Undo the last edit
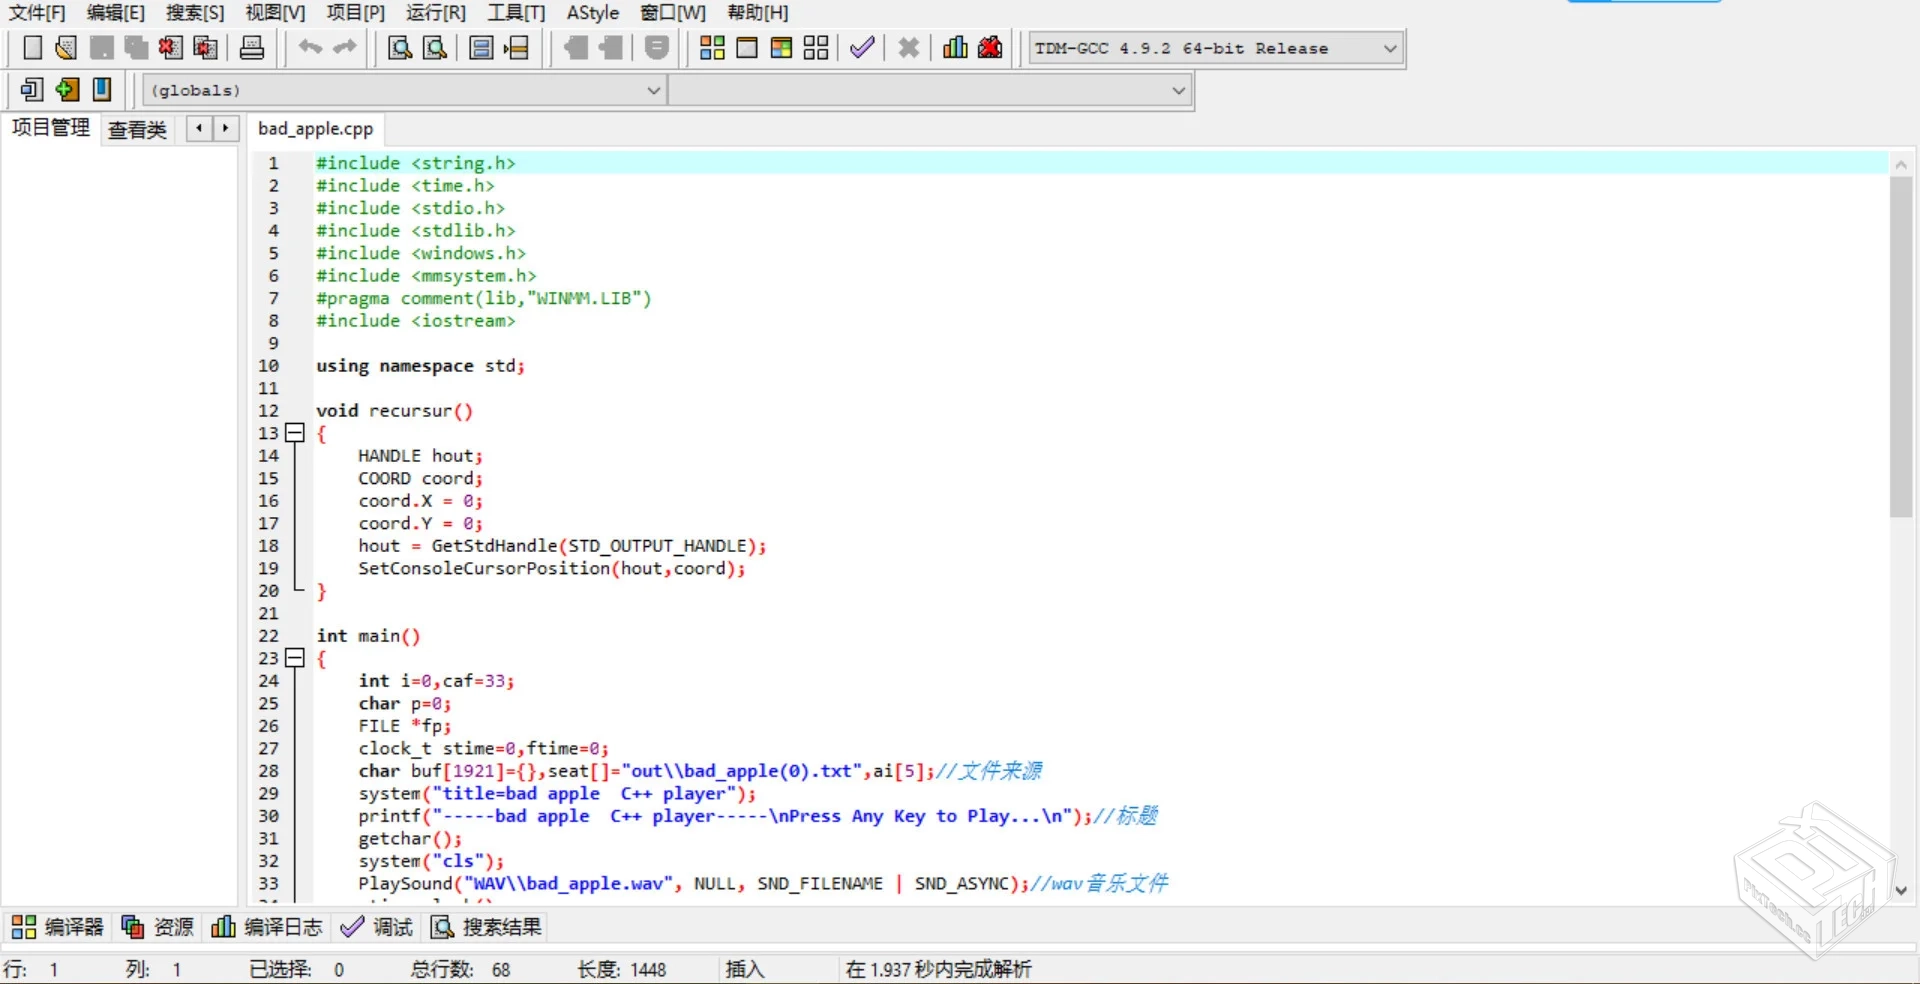The height and width of the screenshot is (984, 1920). coord(309,47)
